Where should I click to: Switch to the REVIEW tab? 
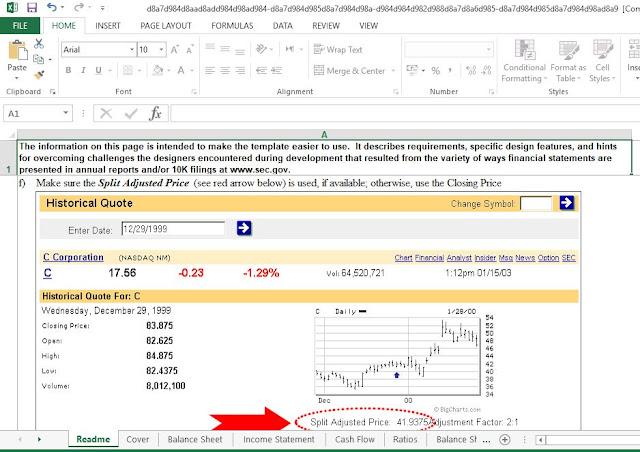[326, 26]
